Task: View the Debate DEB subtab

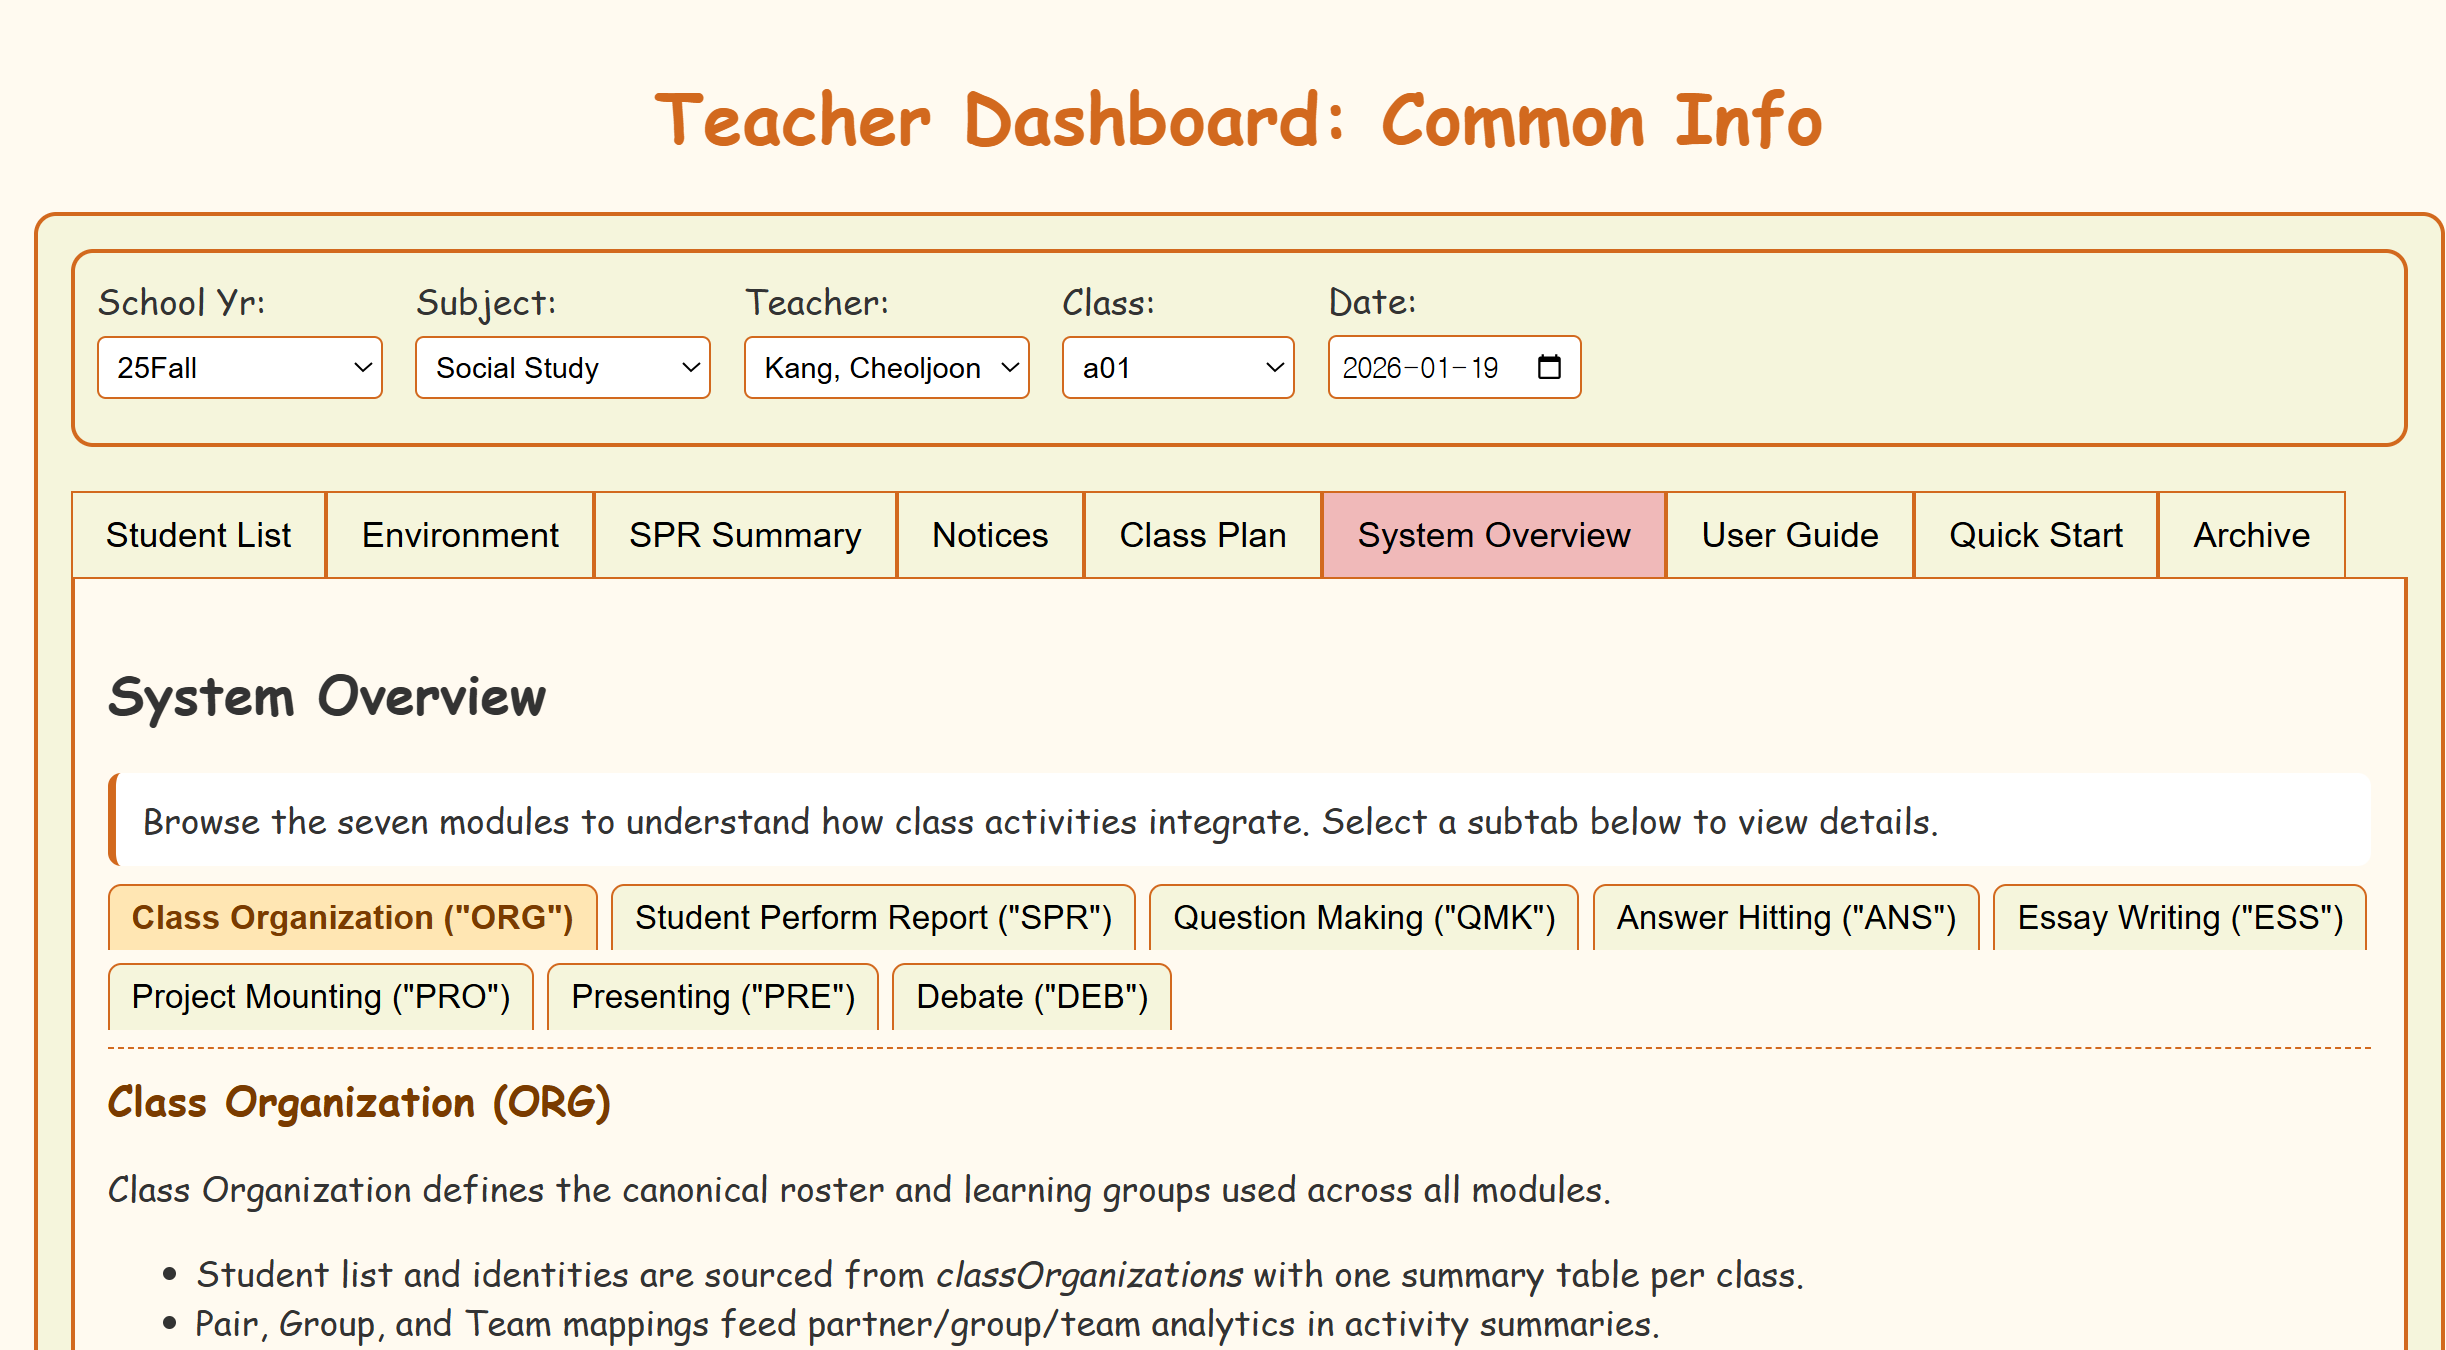Action: (x=1031, y=996)
